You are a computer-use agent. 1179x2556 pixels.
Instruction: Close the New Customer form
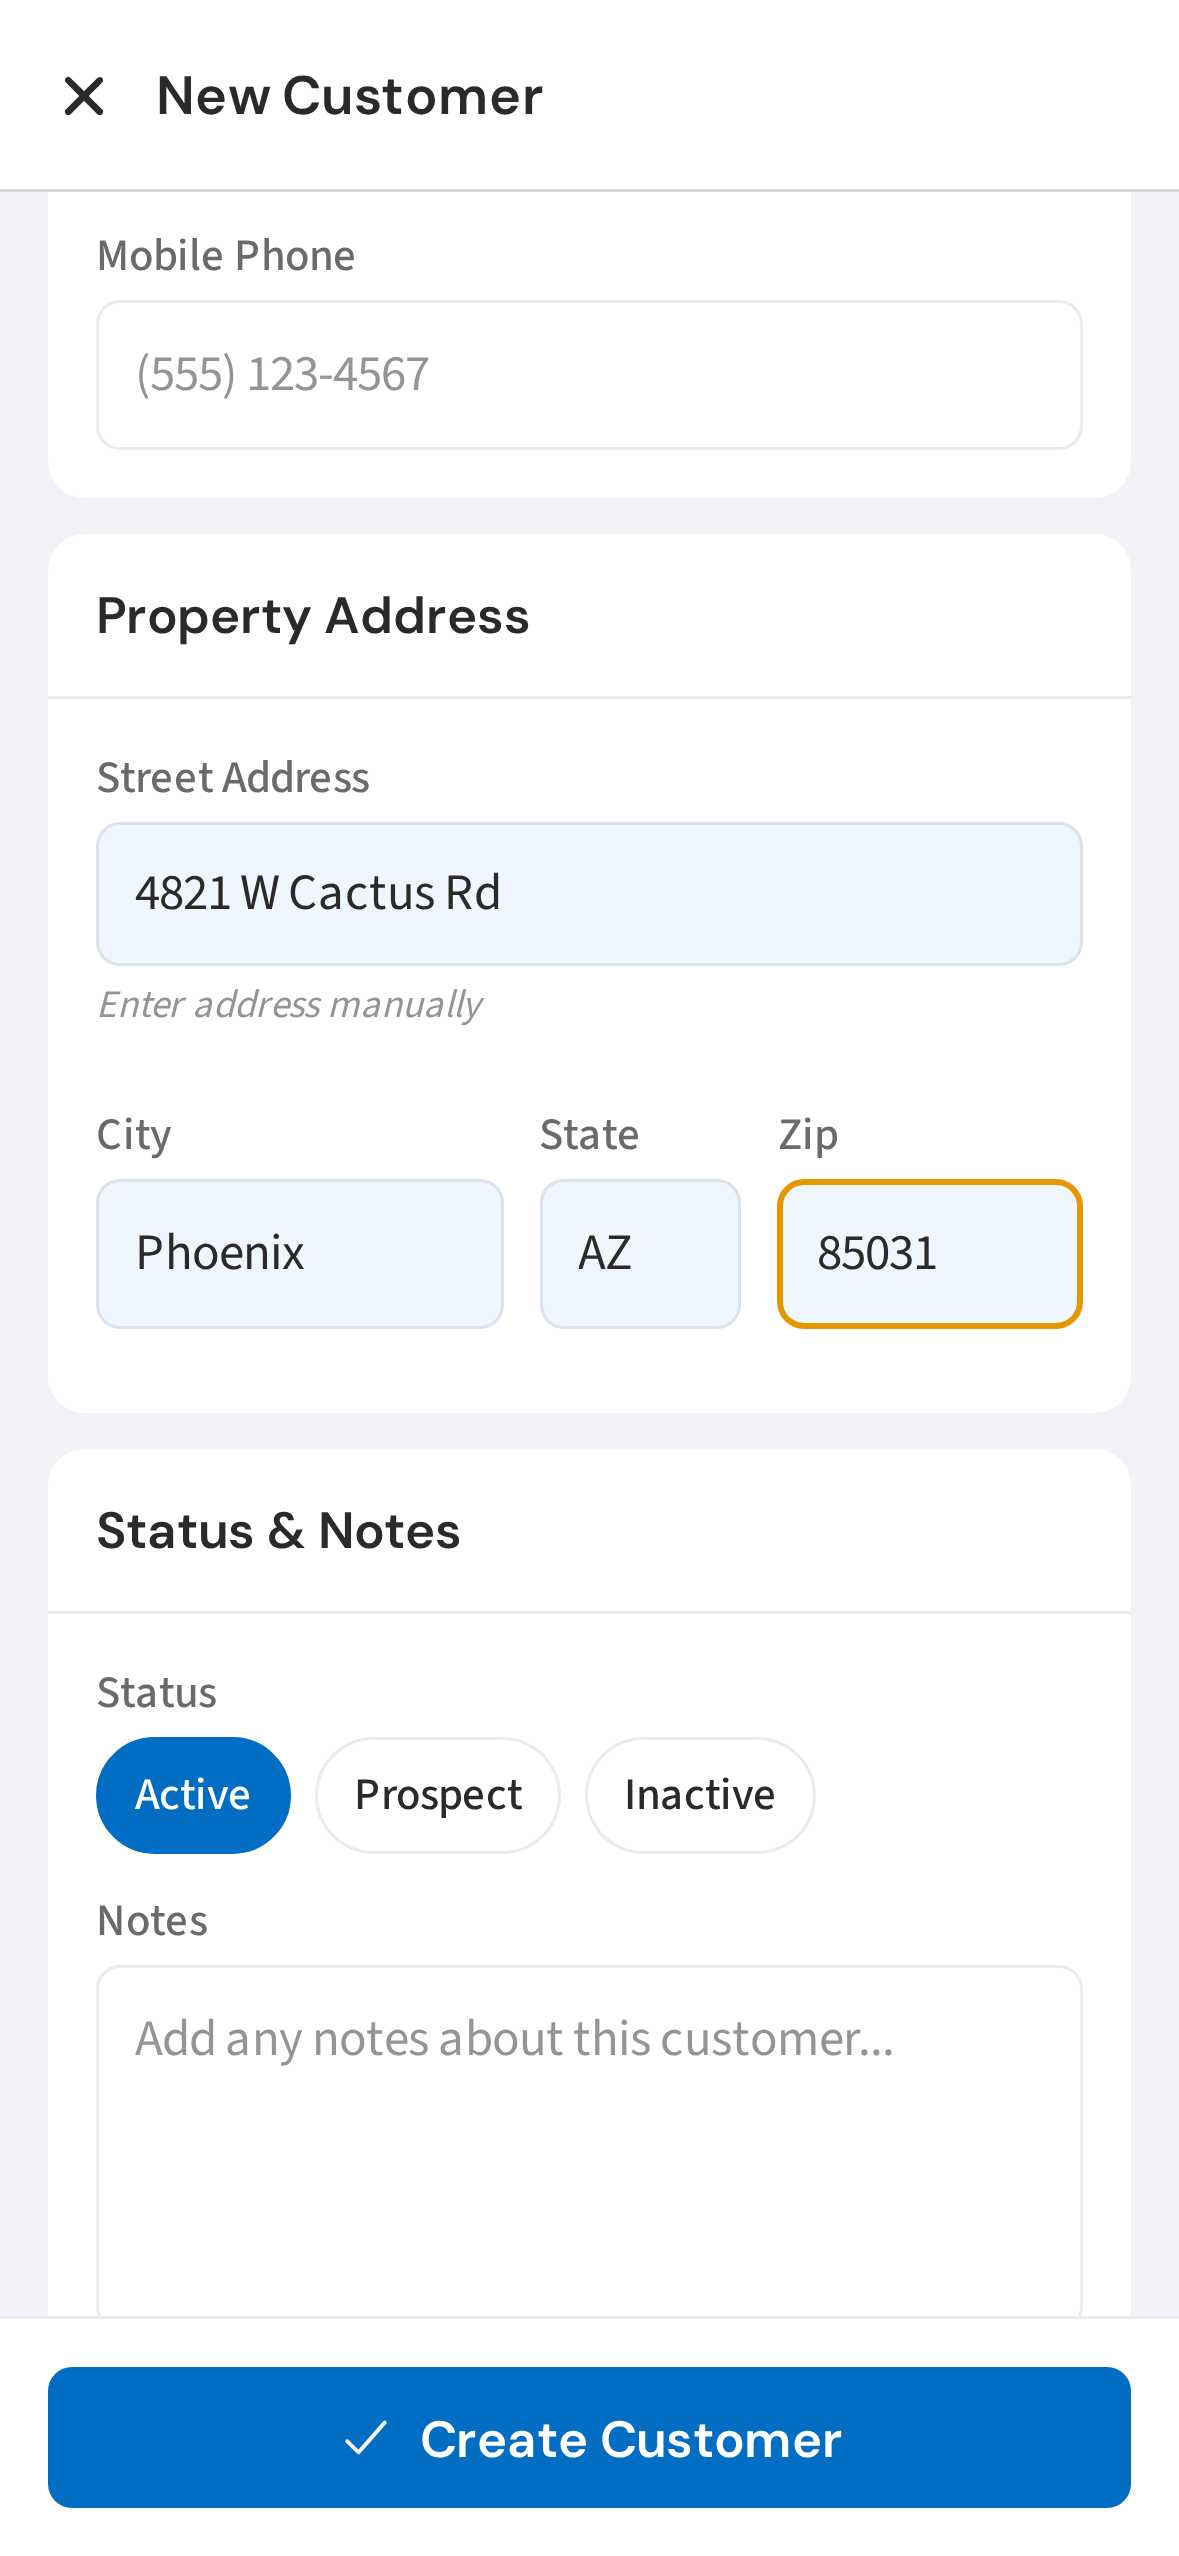pos(84,97)
